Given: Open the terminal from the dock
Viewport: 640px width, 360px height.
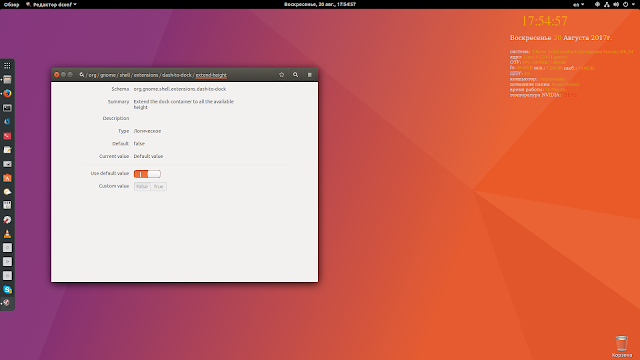Looking at the screenshot, I should click(x=7, y=108).
